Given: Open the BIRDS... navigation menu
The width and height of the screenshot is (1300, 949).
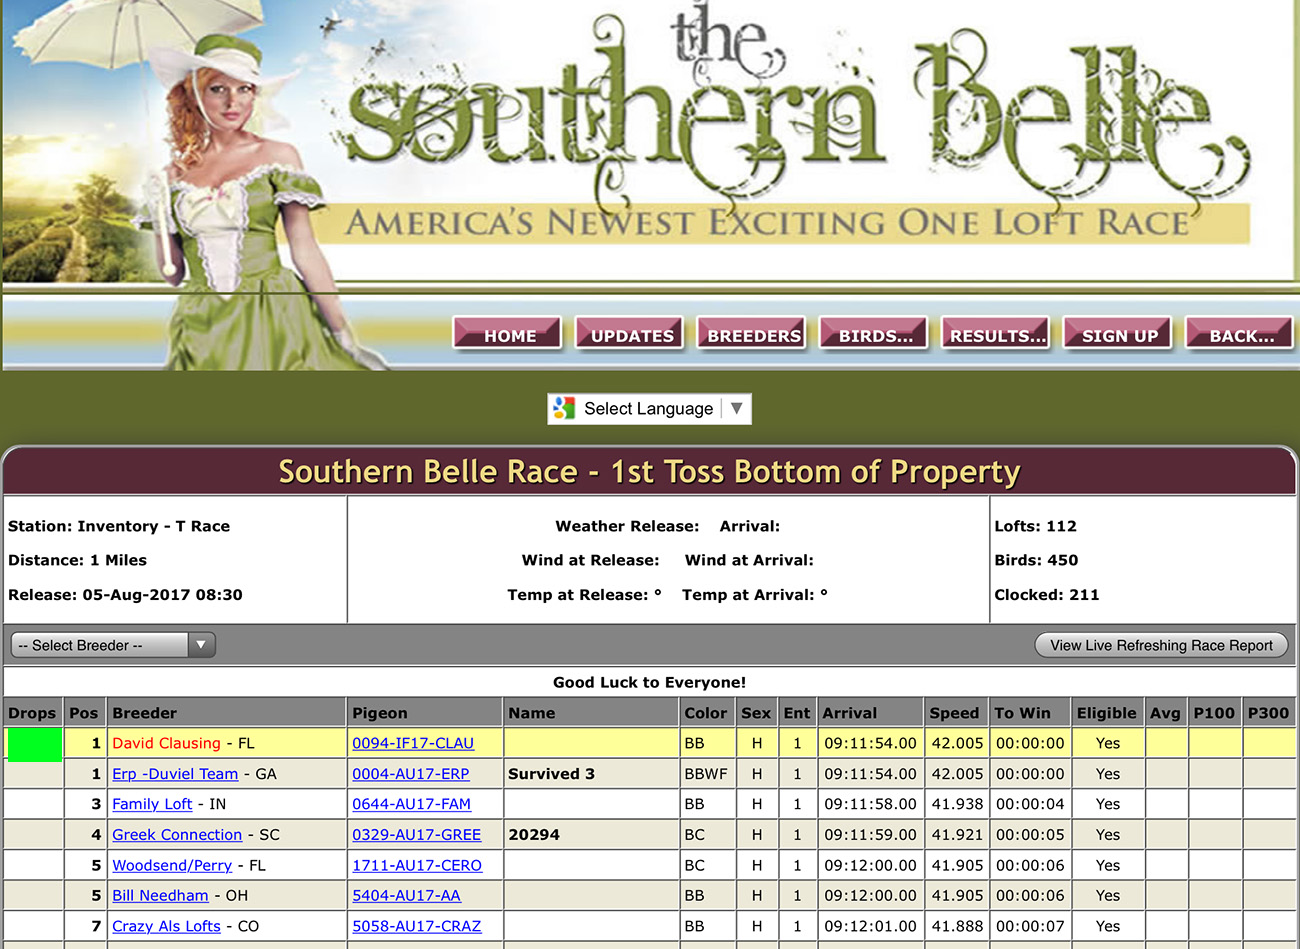Looking at the screenshot, I should (x=874, y=334).
